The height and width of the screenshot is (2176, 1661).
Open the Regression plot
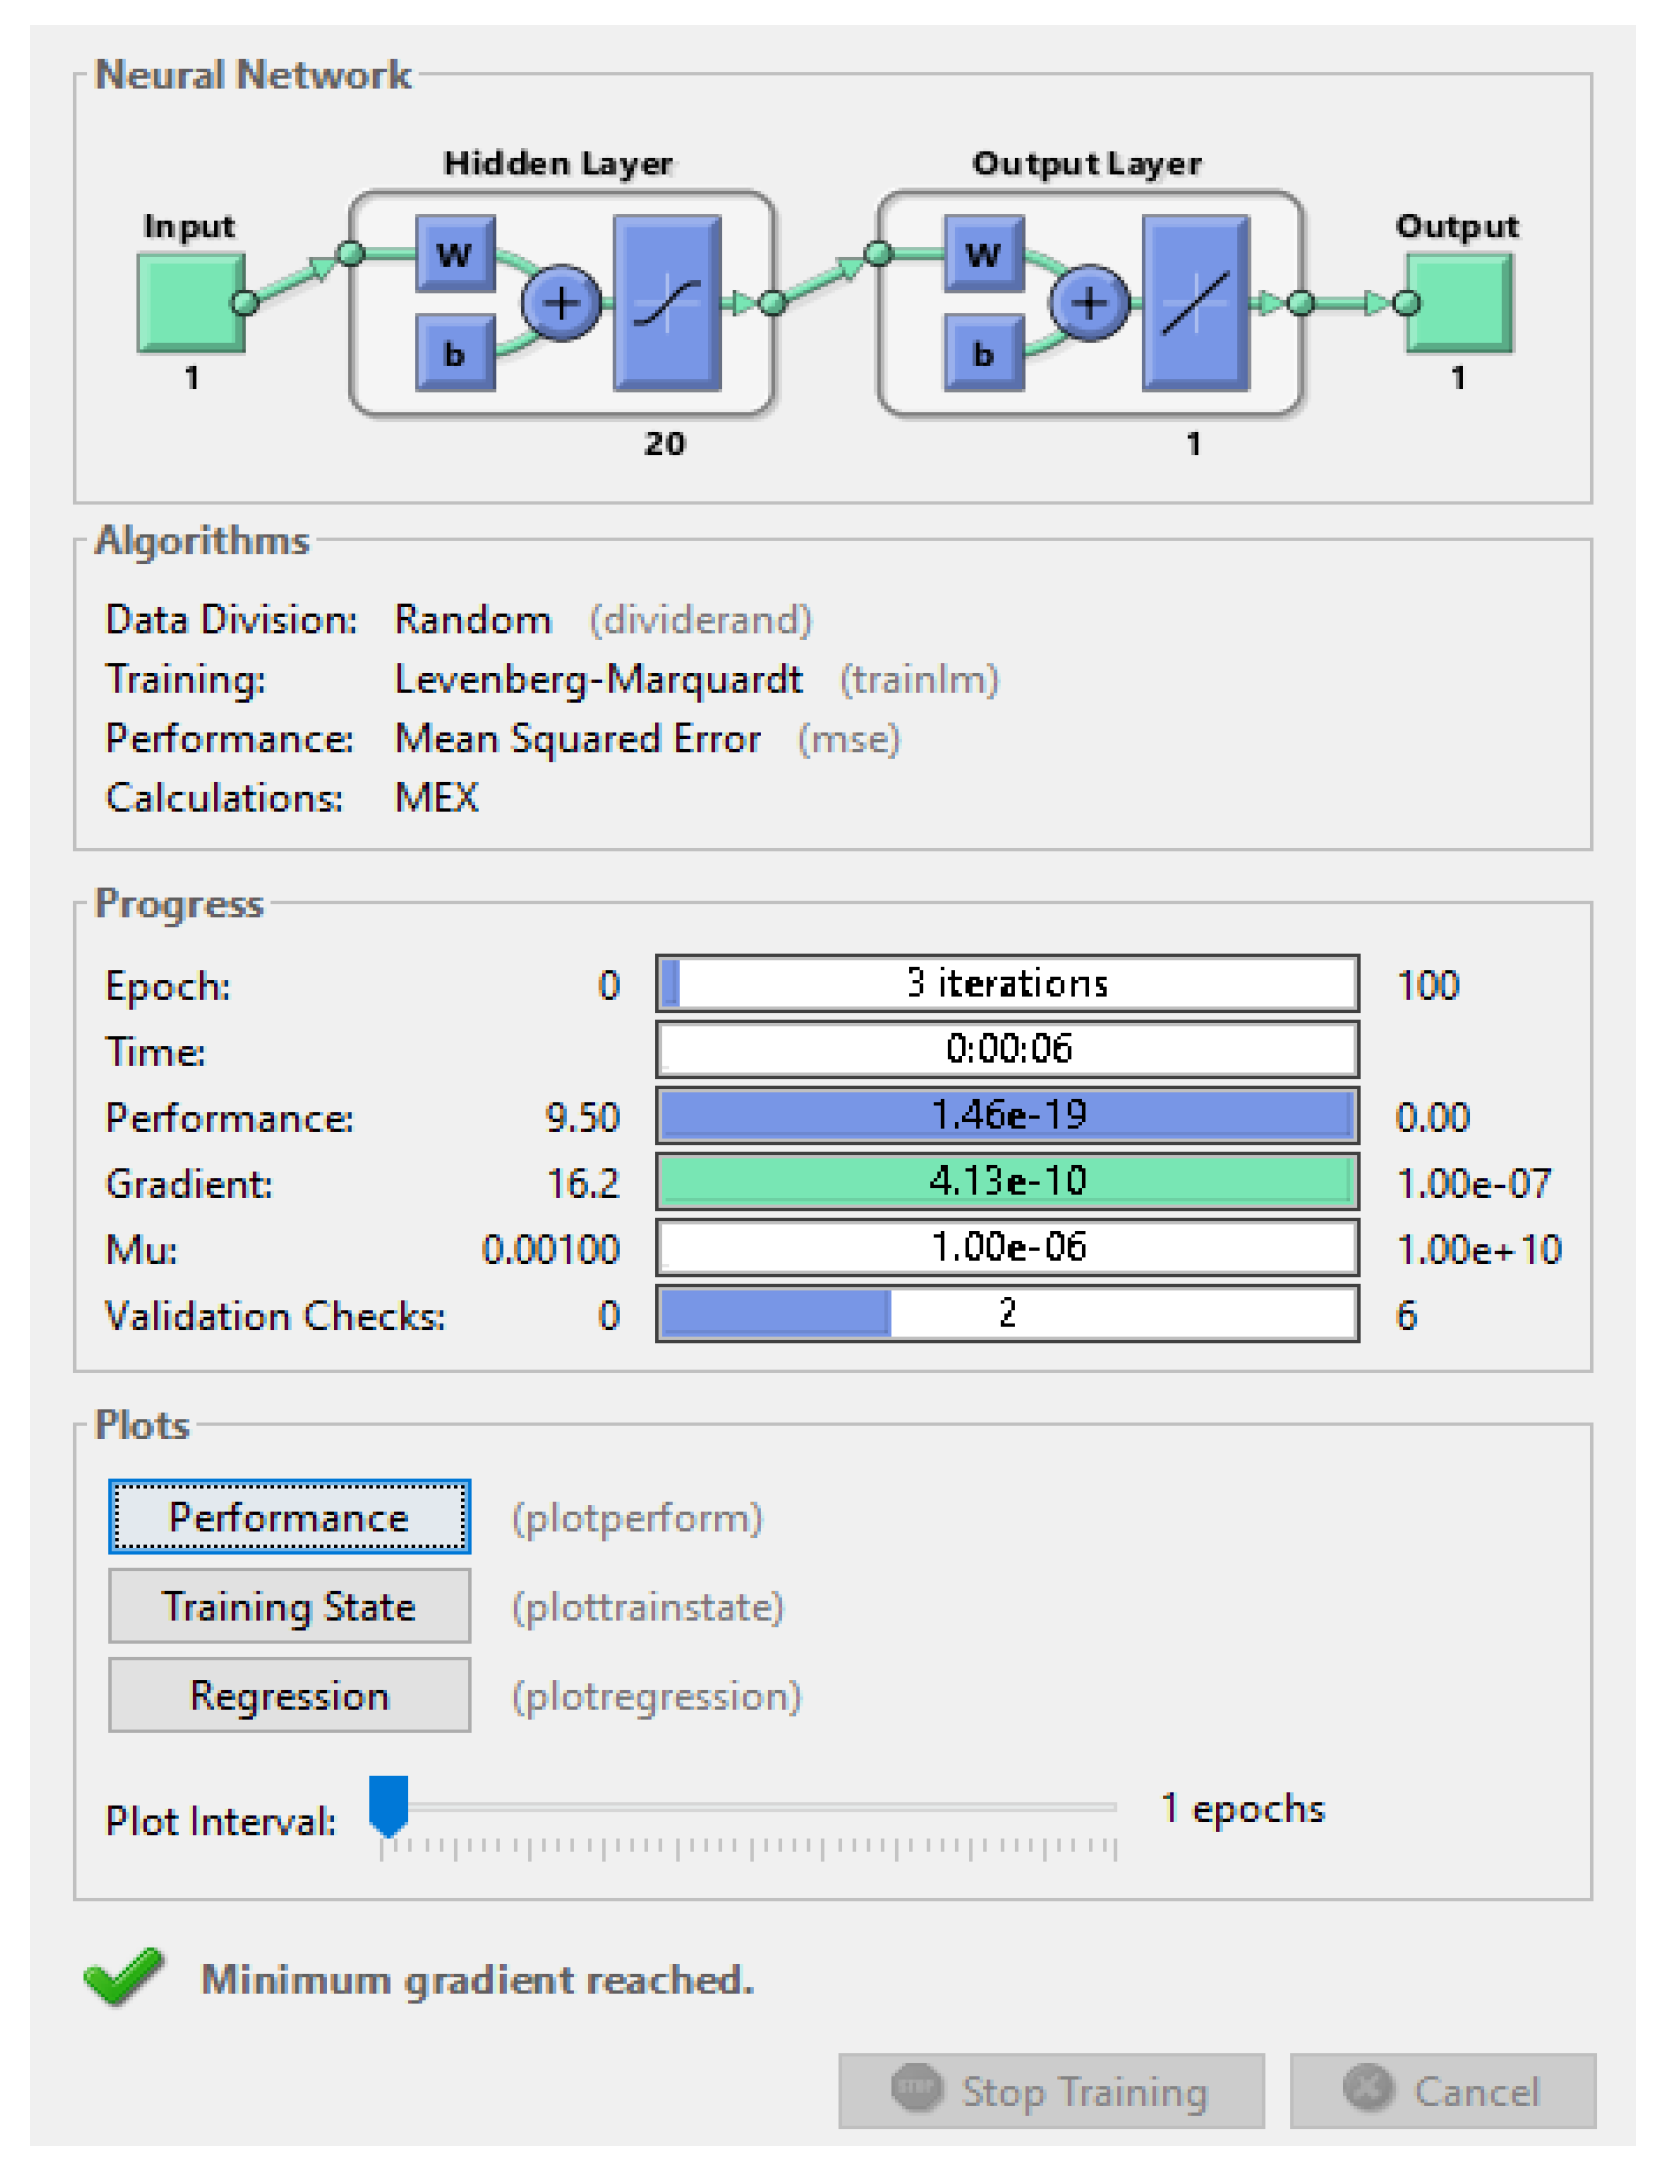point(288,1695)
